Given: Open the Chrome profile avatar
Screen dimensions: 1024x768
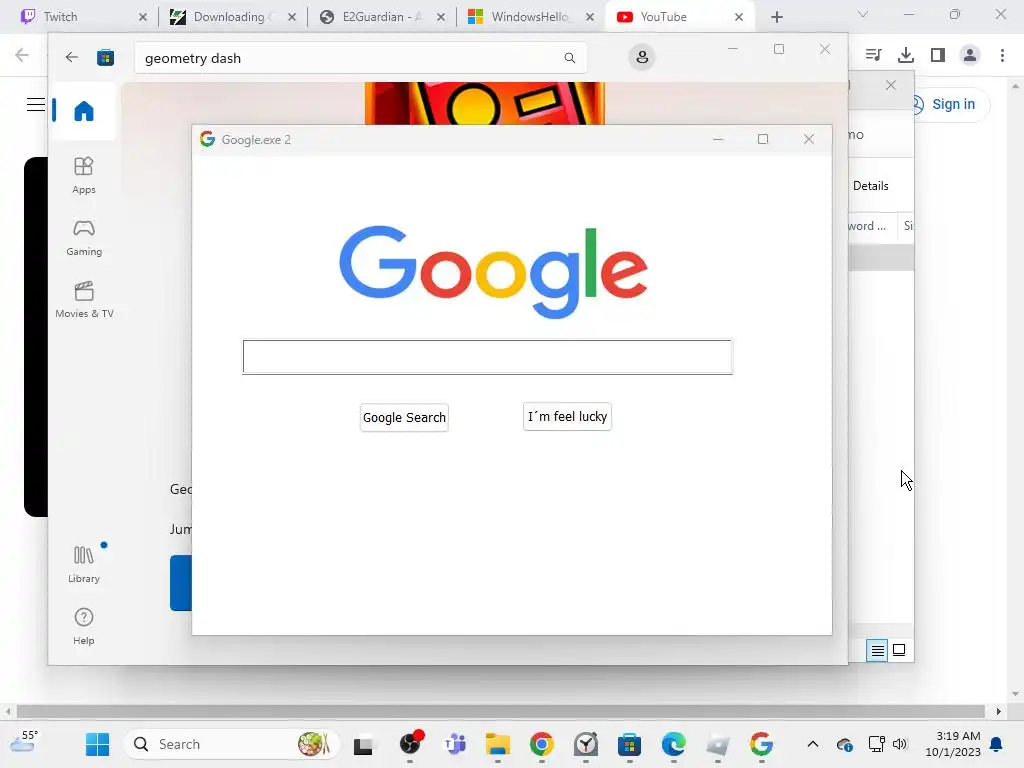Looking at the screenshot, I should (x=970, y=55).
